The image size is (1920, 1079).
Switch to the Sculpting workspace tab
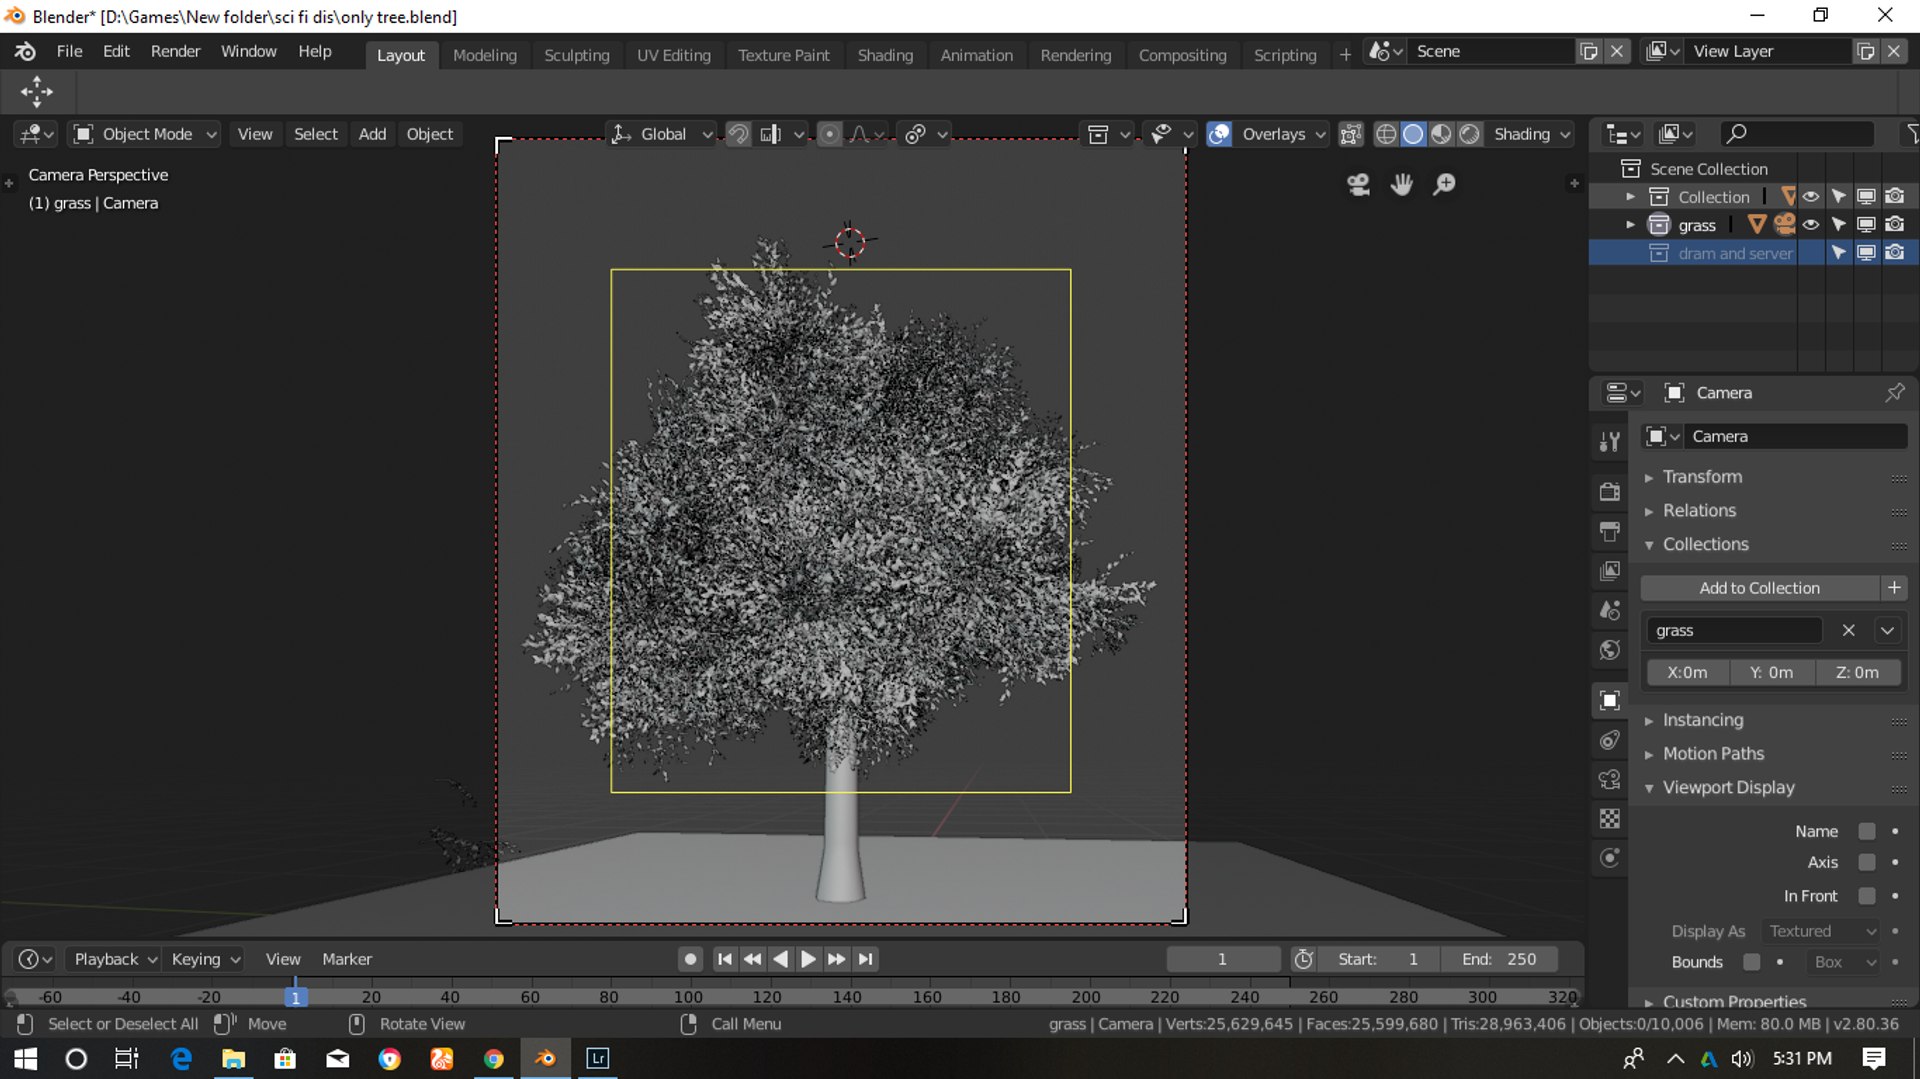576,55
